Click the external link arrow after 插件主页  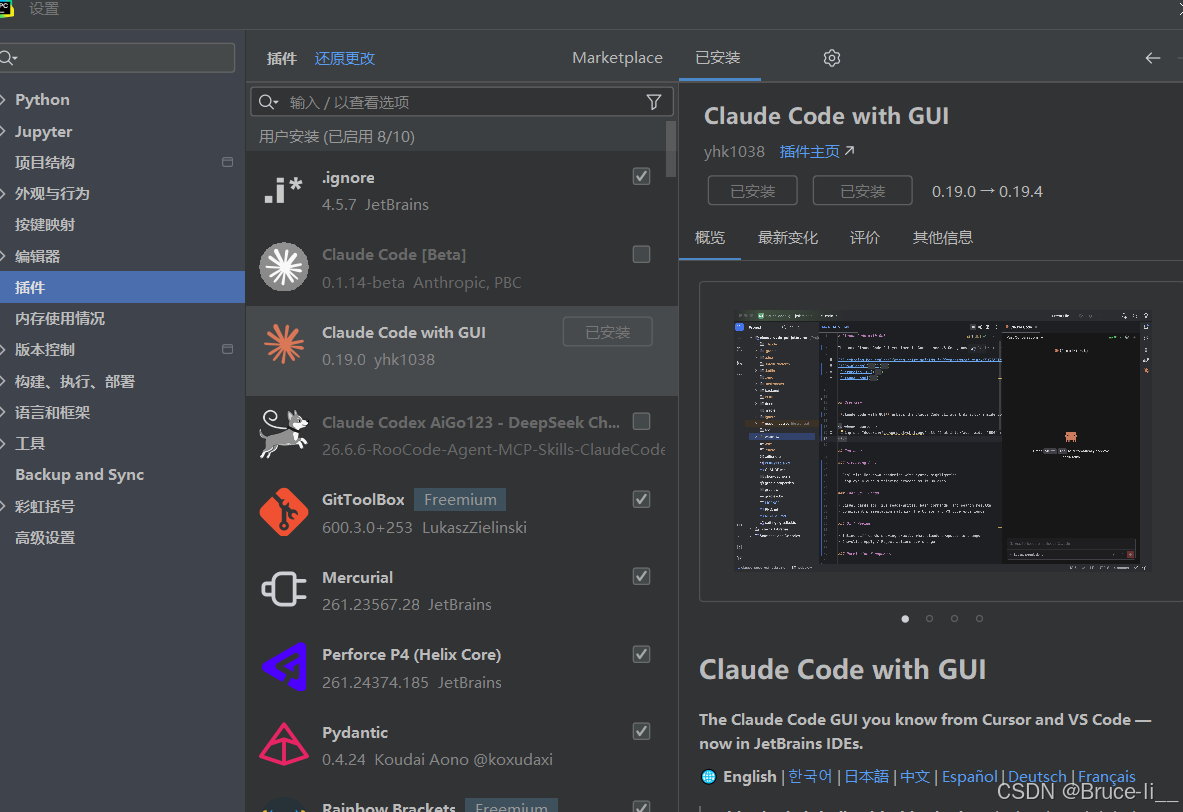(x=850, y=151)
